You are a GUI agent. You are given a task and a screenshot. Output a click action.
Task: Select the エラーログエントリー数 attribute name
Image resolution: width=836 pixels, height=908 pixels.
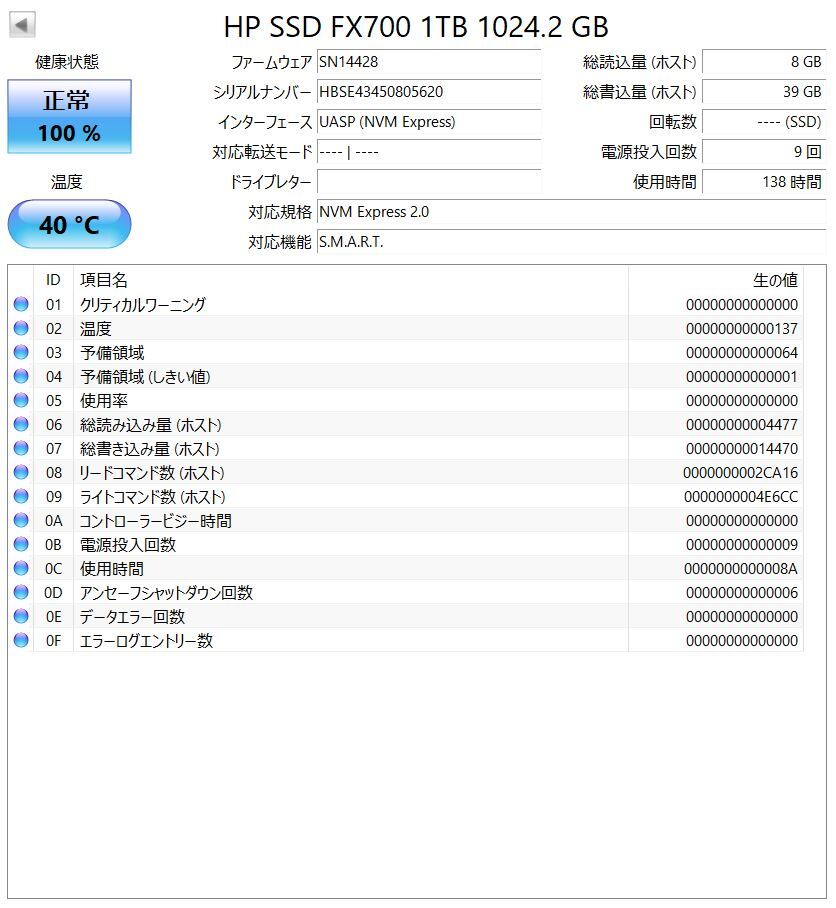[x=146, y=640]
